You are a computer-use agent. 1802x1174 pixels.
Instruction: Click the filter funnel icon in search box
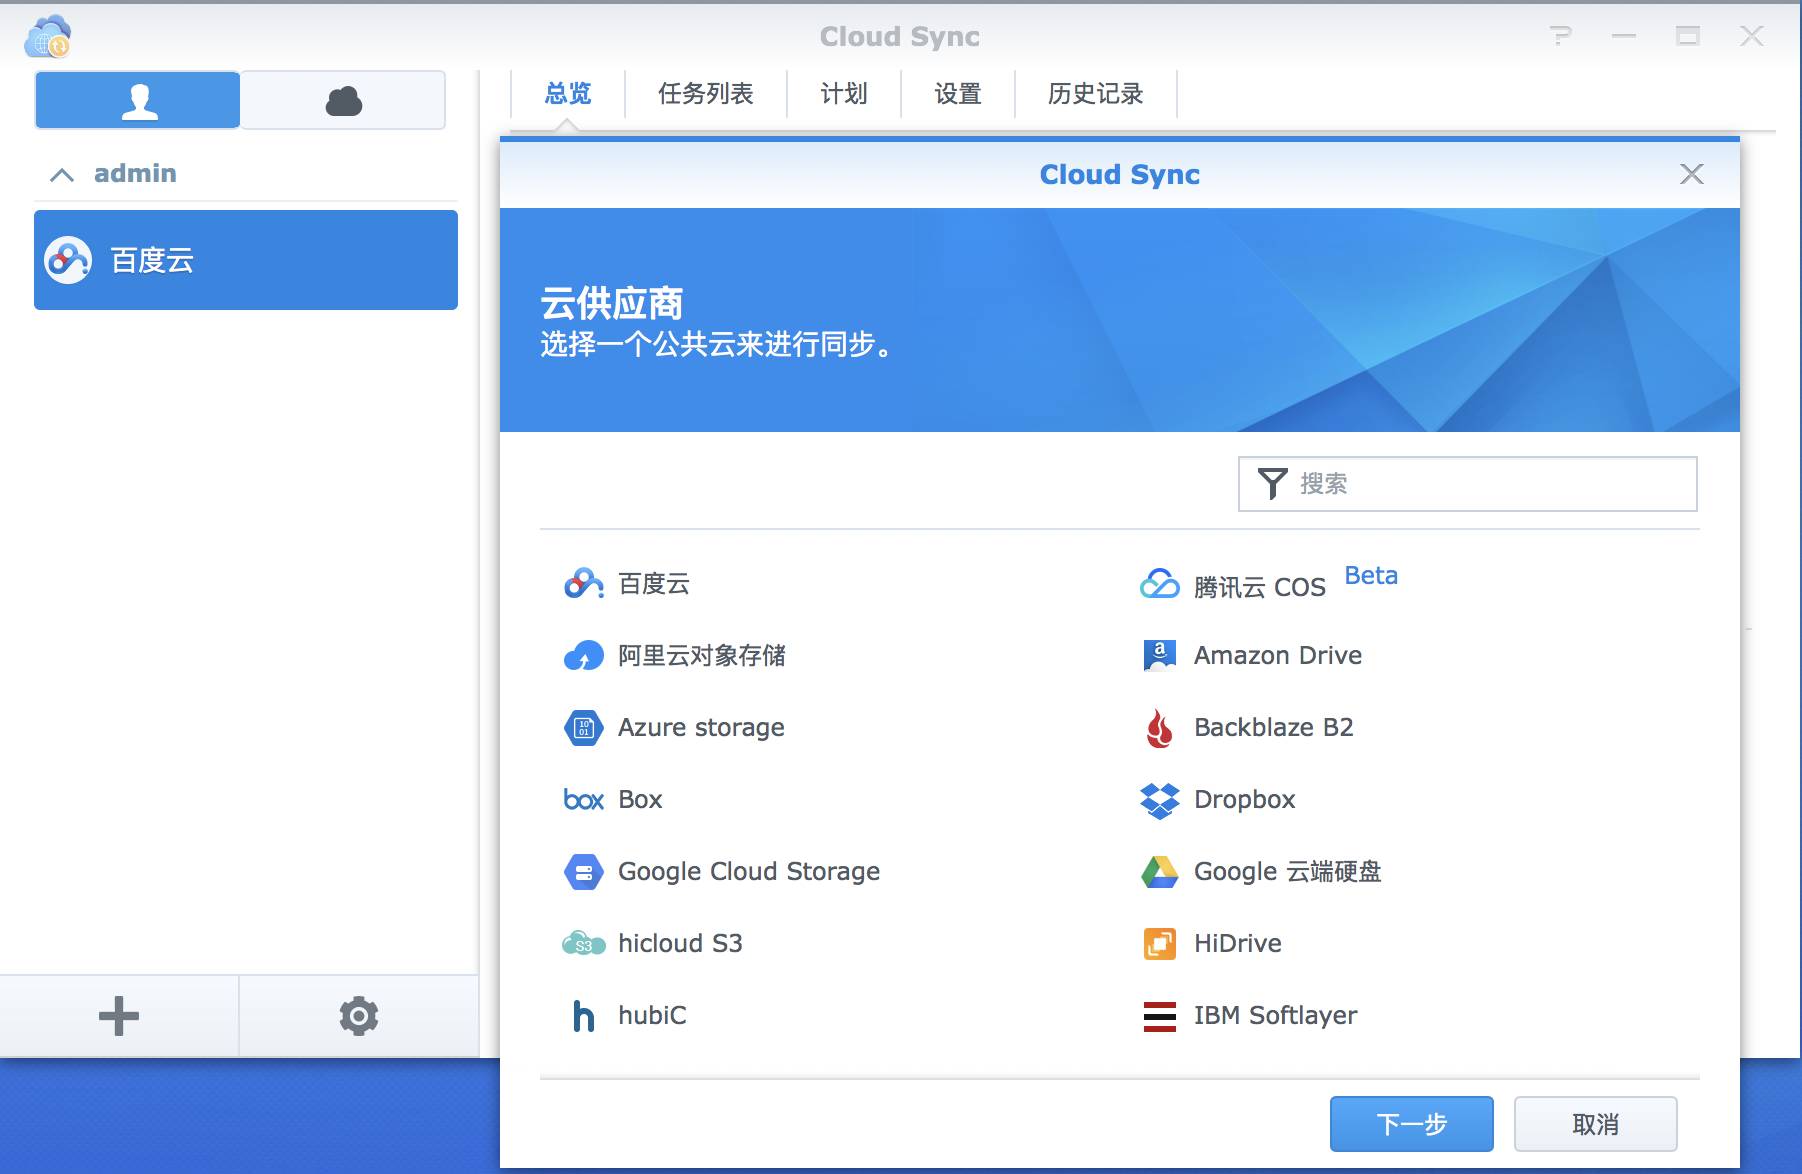click(1272, 484)
